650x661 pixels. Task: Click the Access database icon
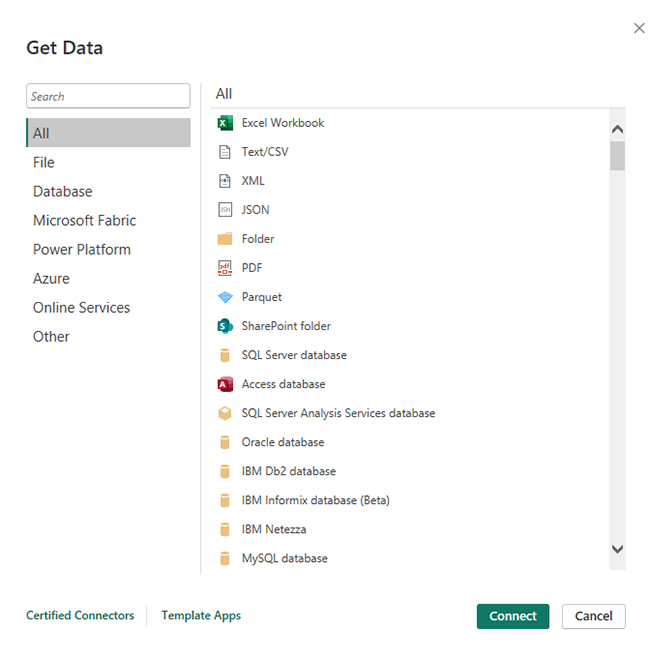[225, 384]
